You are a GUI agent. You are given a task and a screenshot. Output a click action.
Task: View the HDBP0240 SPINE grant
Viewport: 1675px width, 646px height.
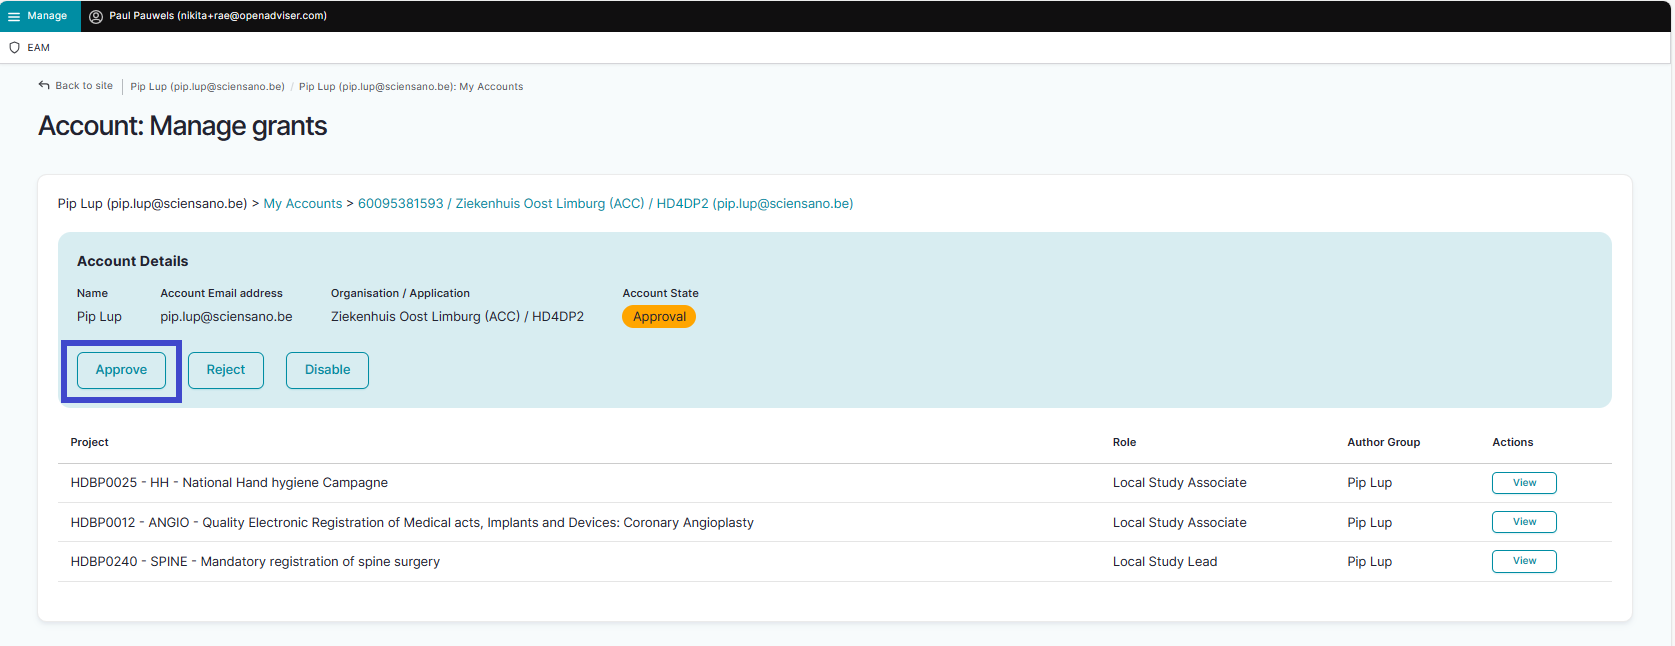pyautogui.click(x=1523, y=561)
